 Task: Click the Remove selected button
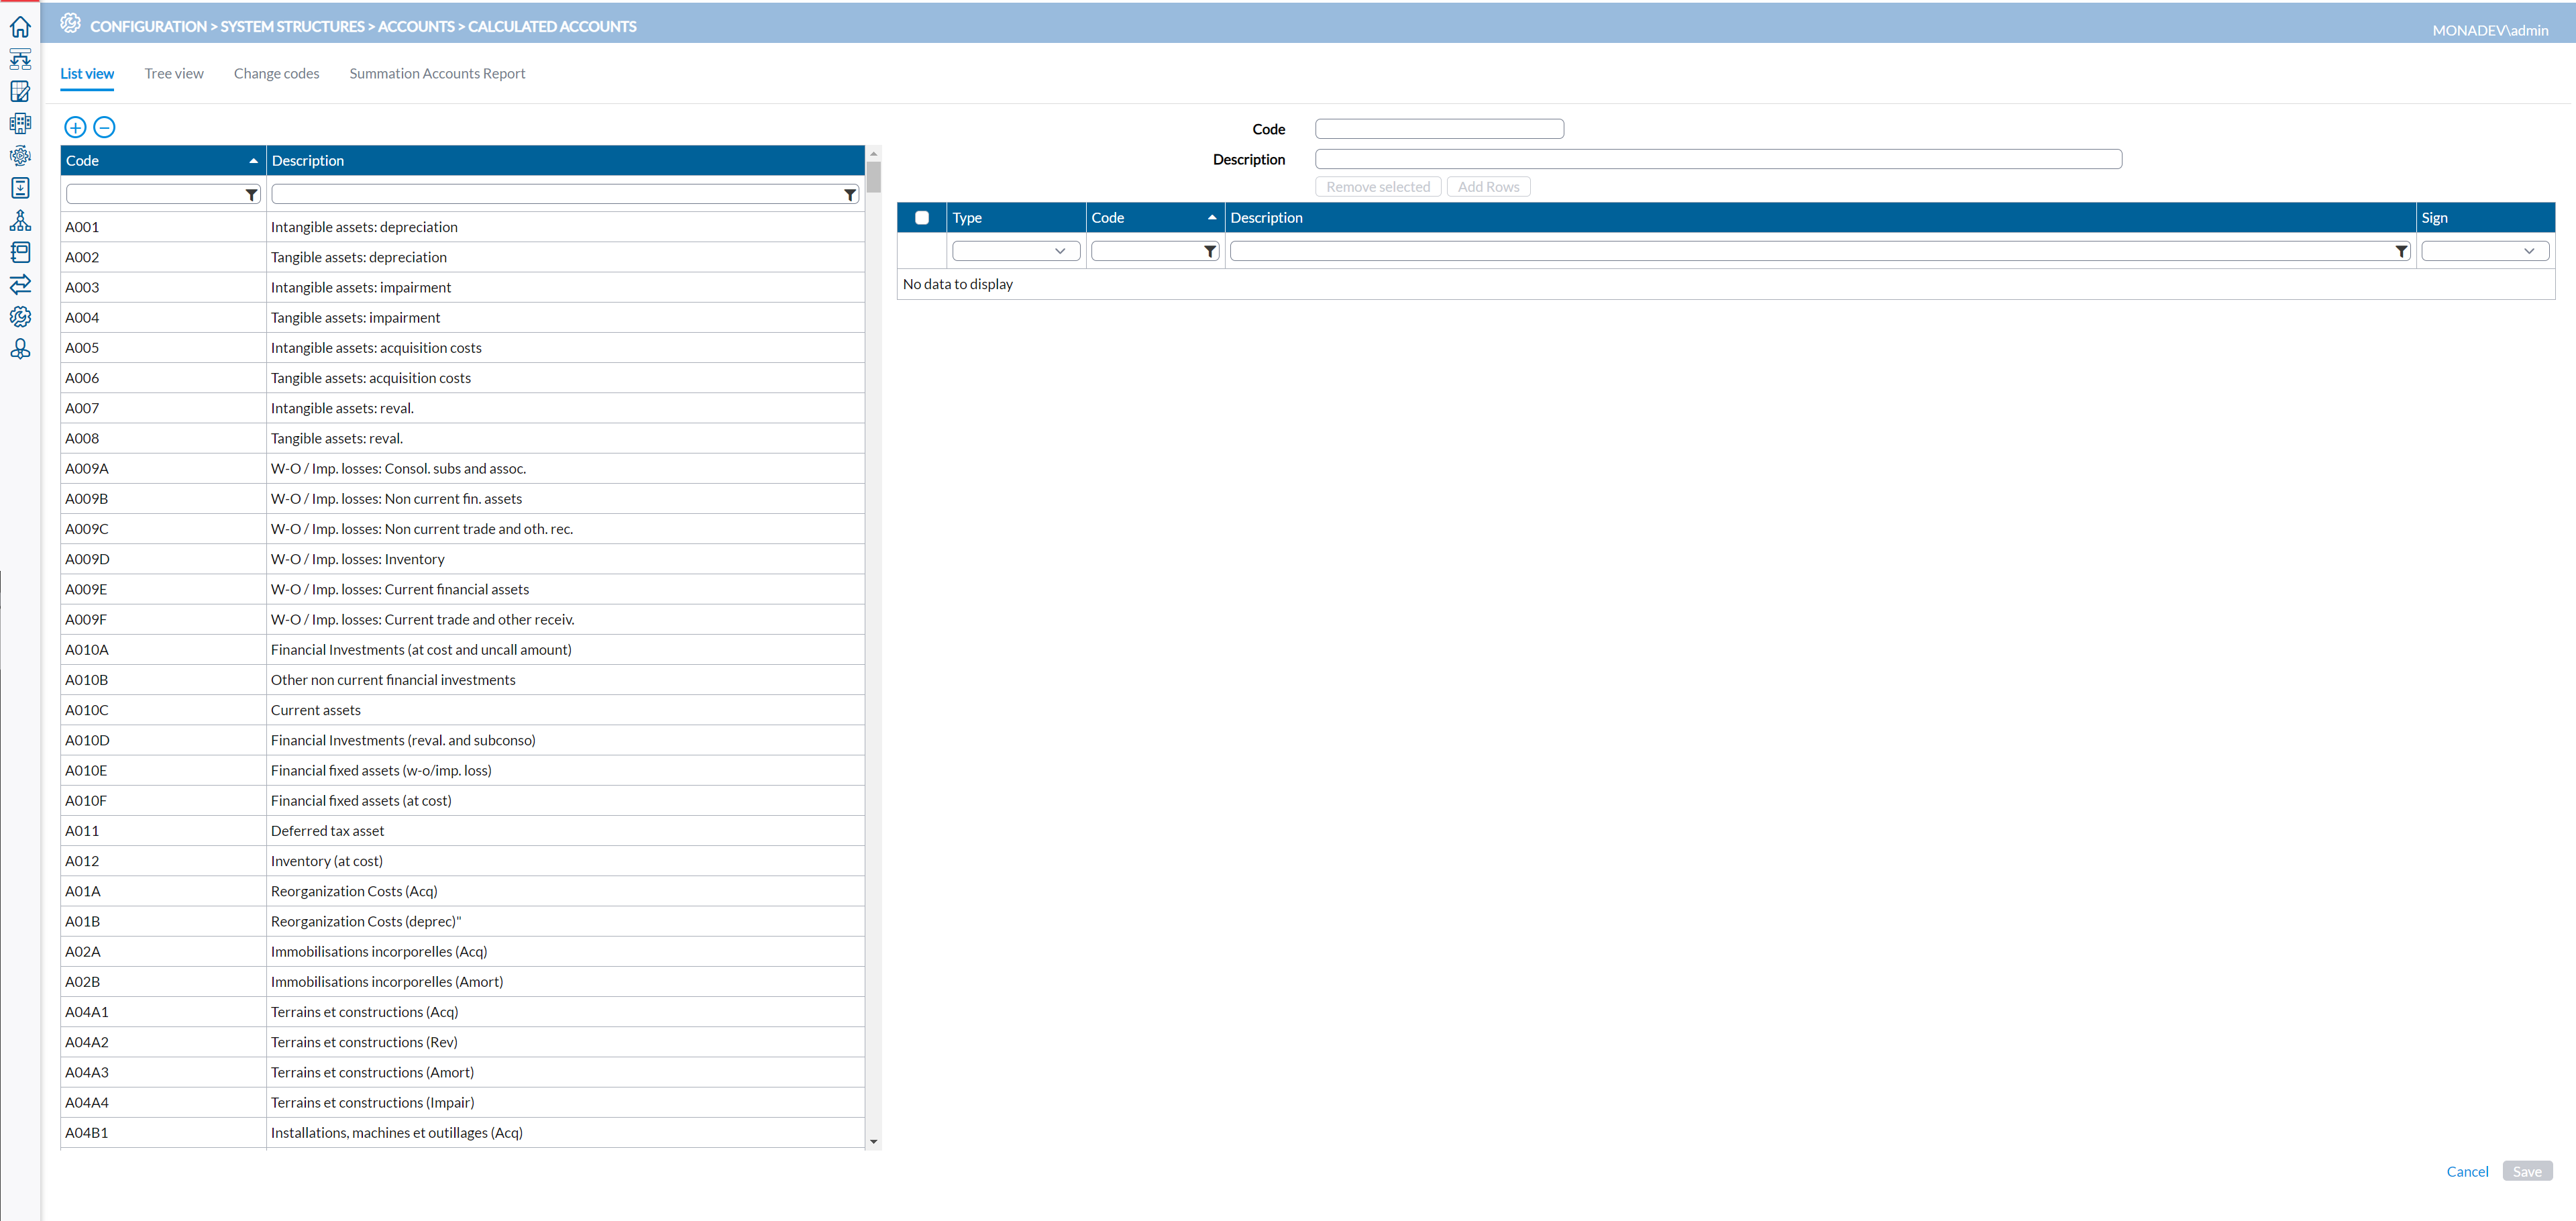[1378, 187]
